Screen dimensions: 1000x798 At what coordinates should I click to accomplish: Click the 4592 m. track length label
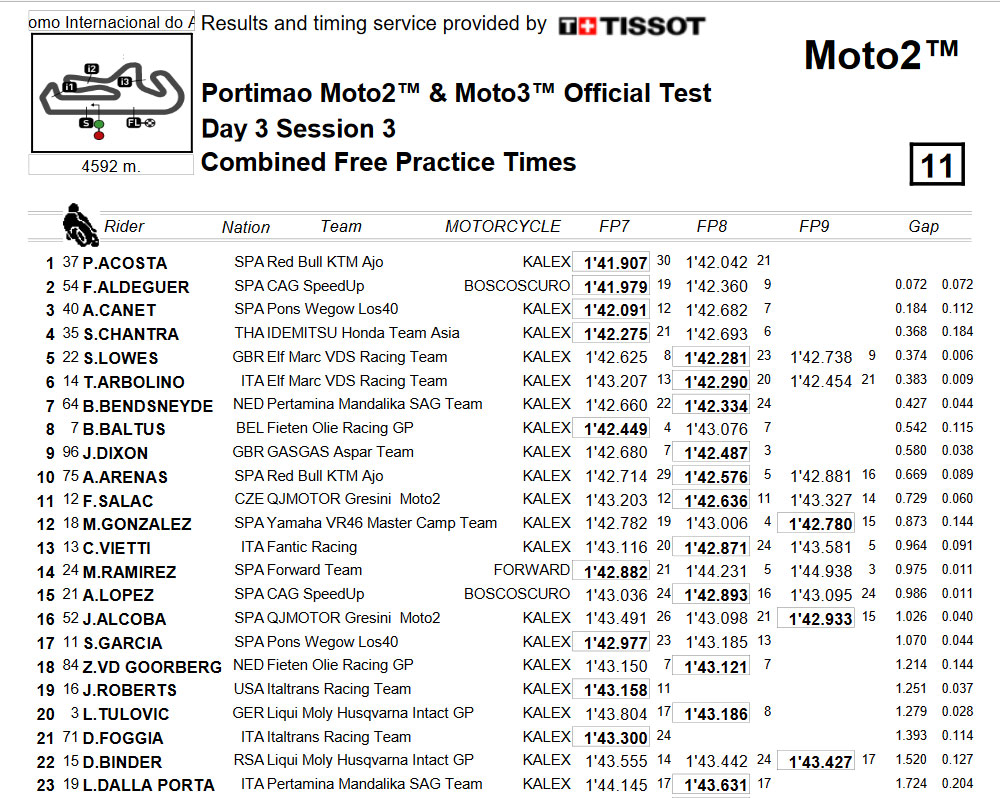tap(111, 166)
